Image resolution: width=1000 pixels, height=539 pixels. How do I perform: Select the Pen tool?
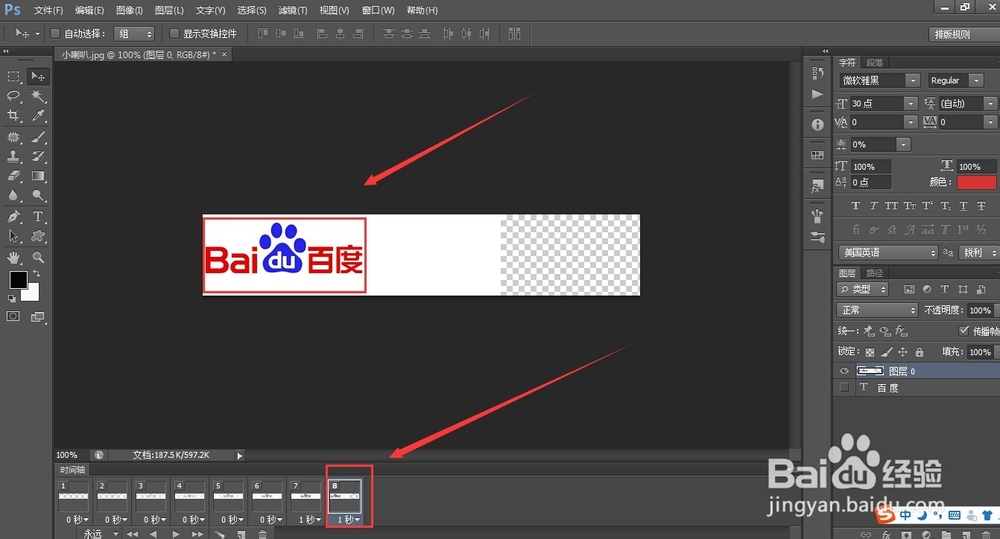click(13, 217)
